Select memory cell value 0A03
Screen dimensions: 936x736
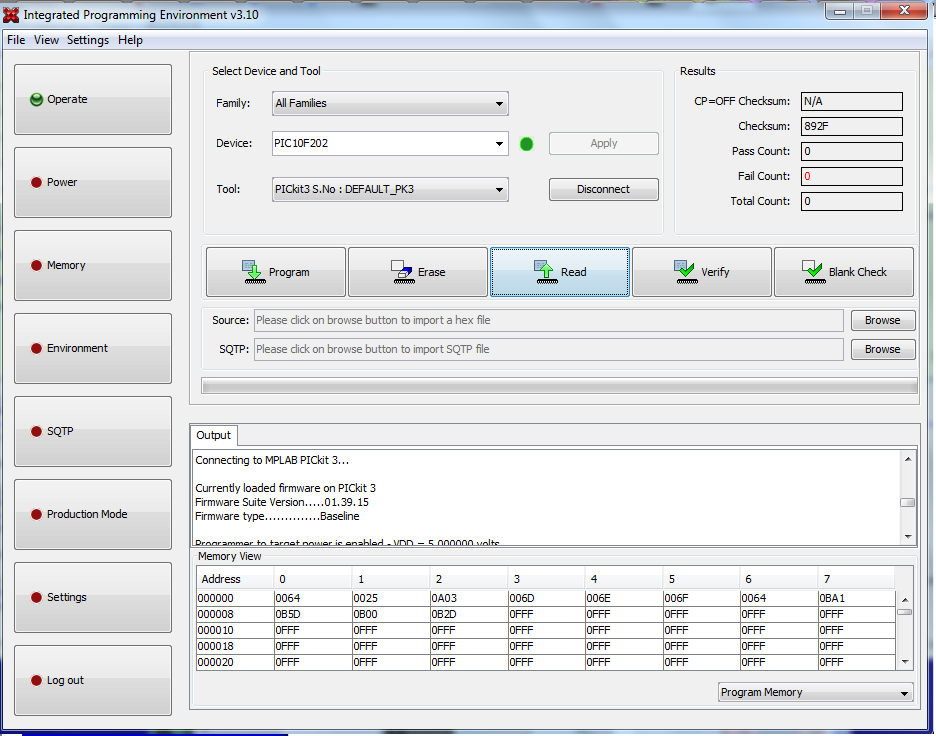[x=469, y=598]
